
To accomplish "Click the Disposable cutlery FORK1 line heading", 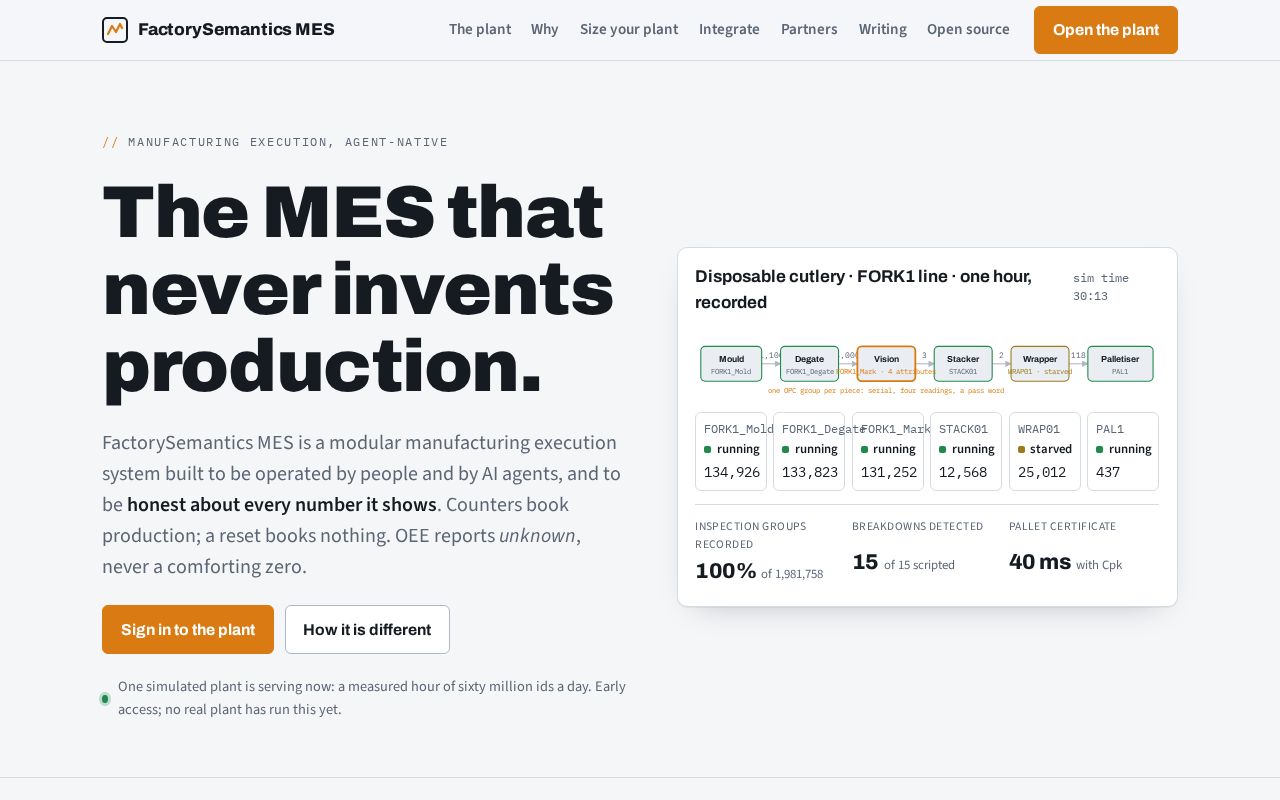I will pos(864,289).
